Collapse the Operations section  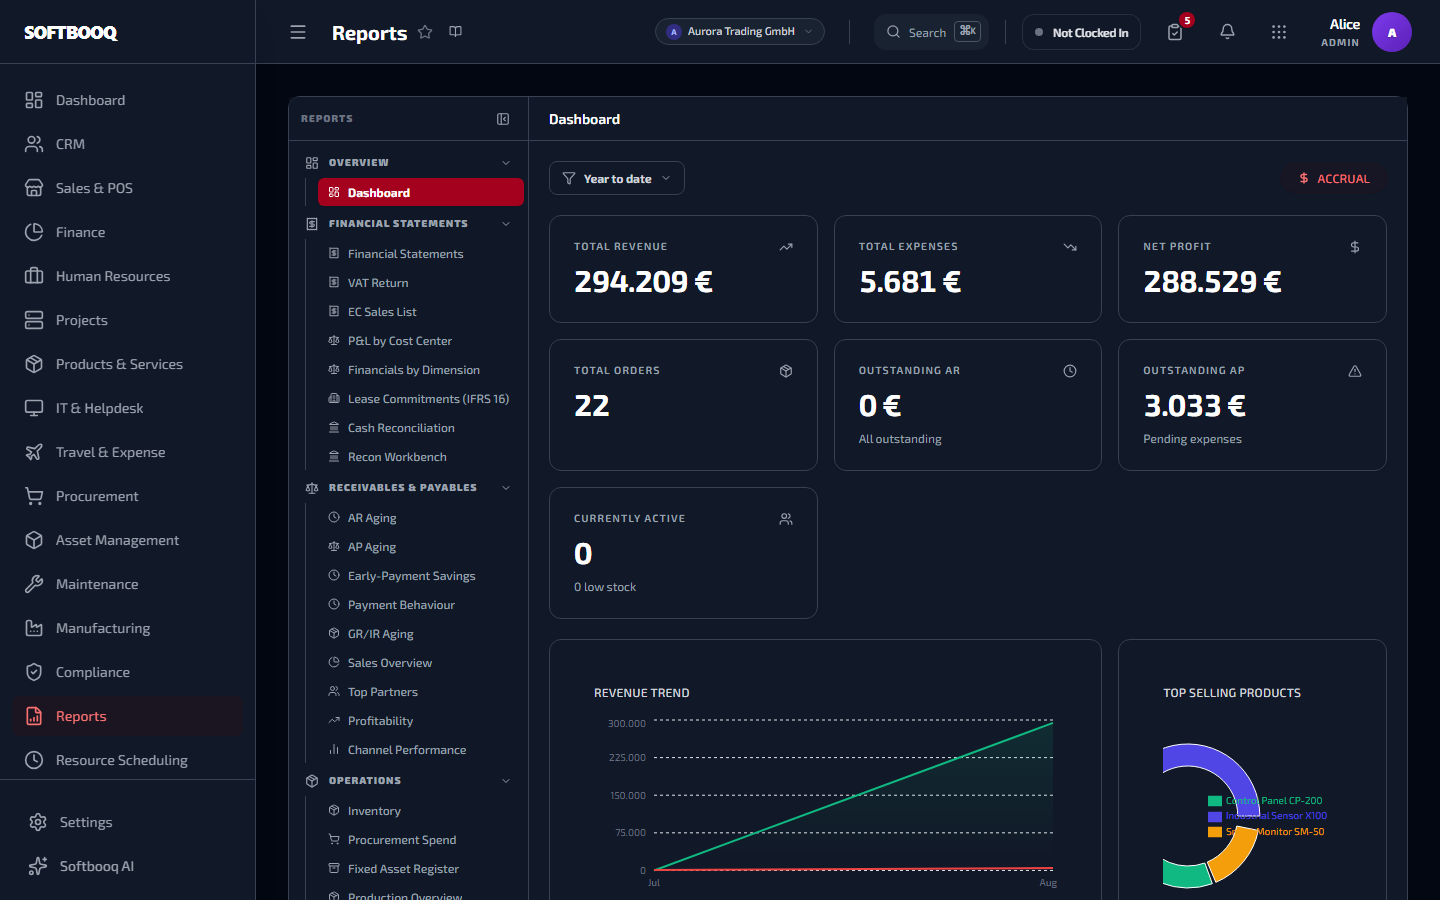click(506, 781)
